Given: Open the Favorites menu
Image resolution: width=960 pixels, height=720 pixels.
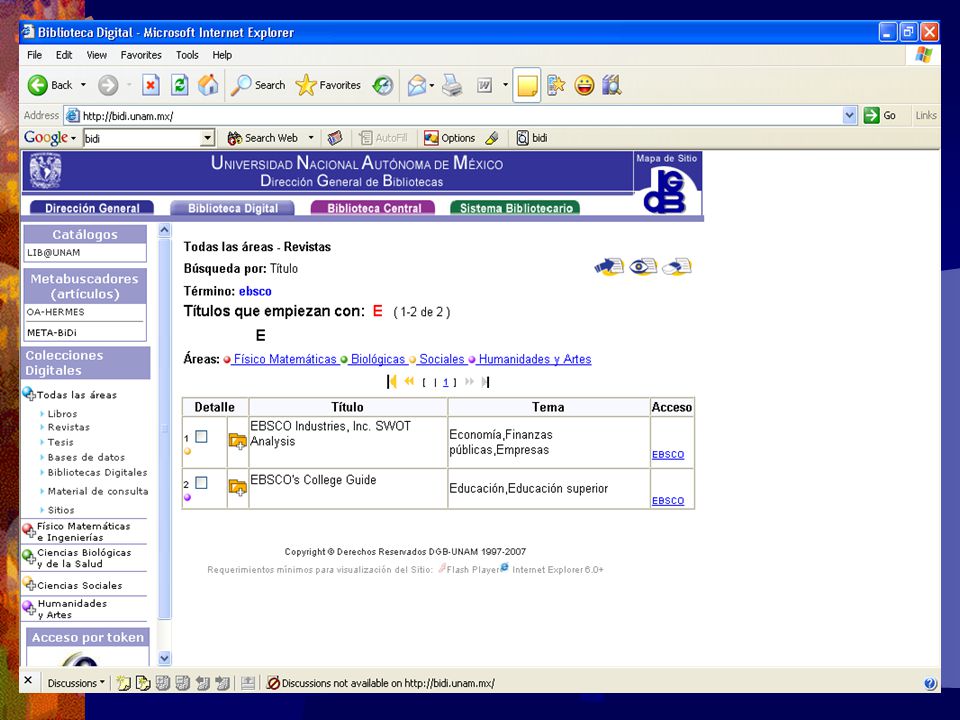Looking at the screenshot, I should tap(141, 55).
